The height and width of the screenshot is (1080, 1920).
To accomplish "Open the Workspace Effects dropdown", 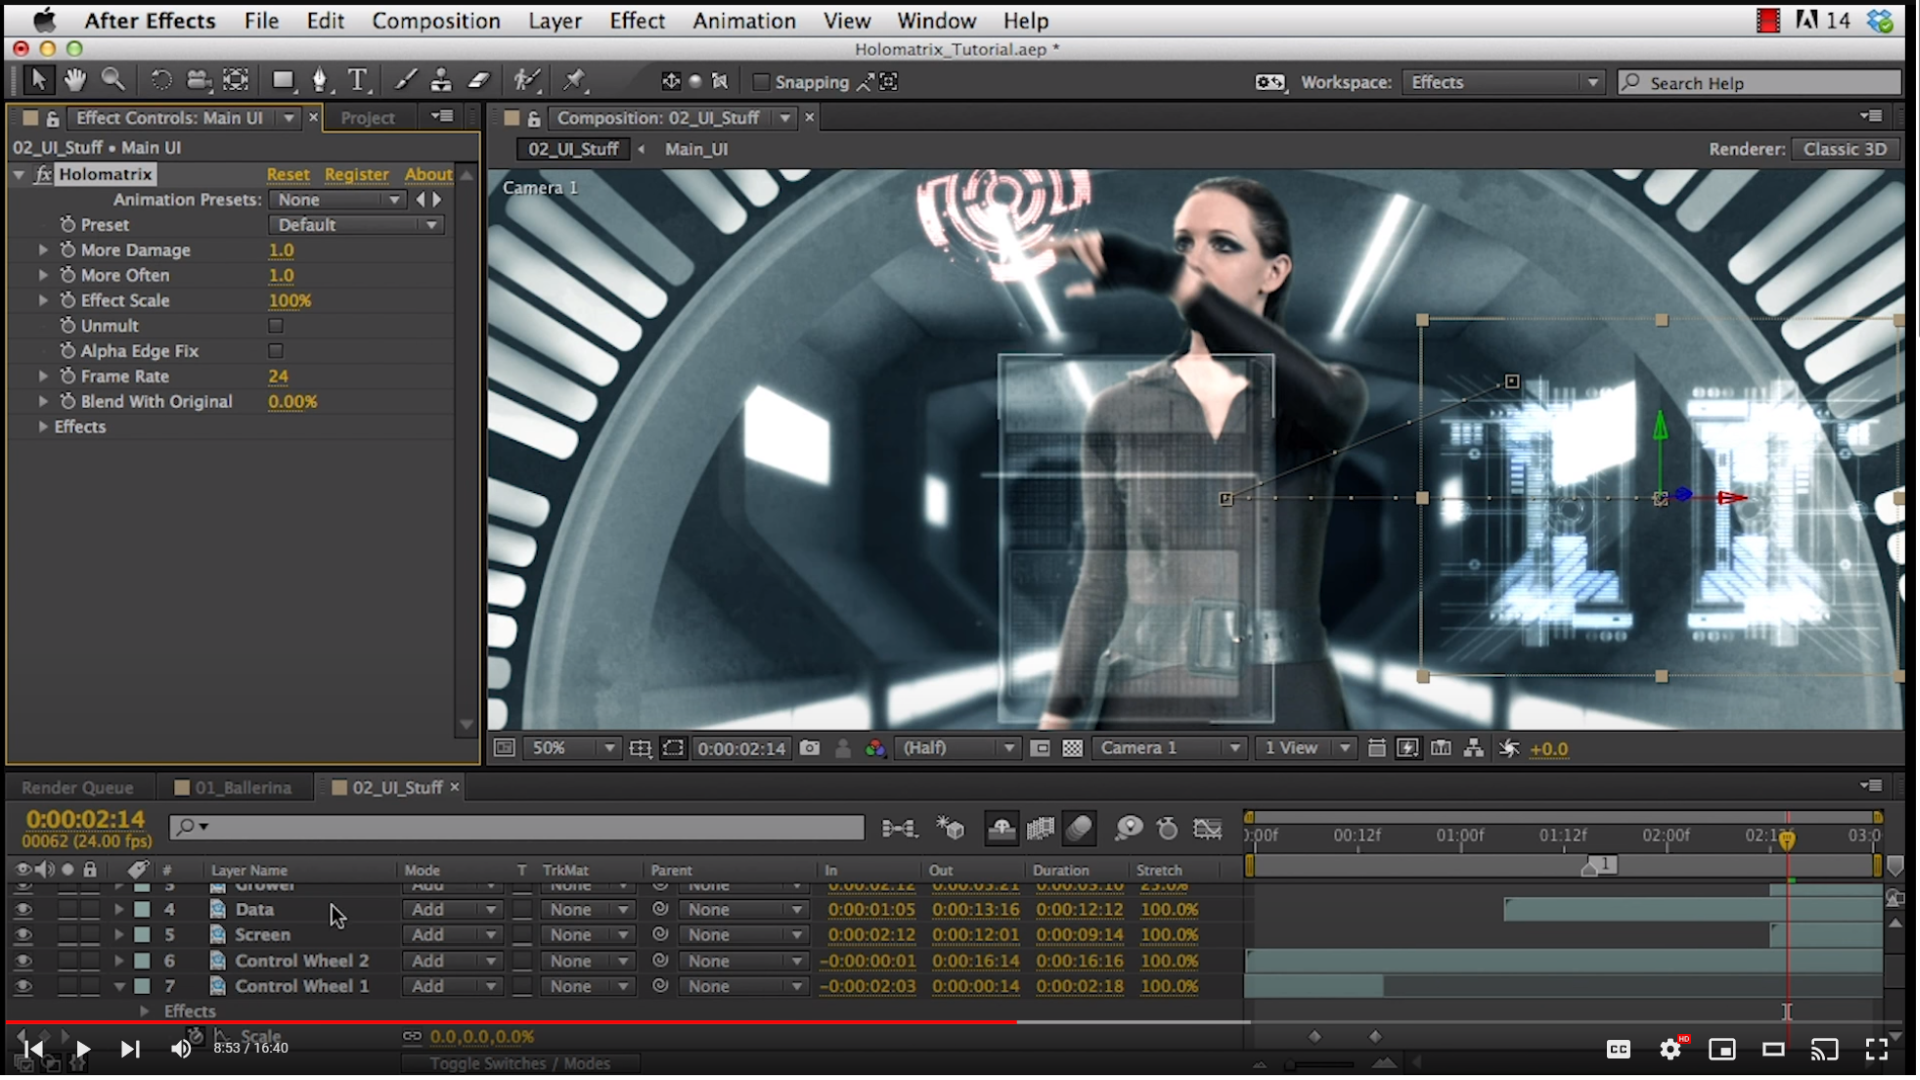I will point(1504,82).
